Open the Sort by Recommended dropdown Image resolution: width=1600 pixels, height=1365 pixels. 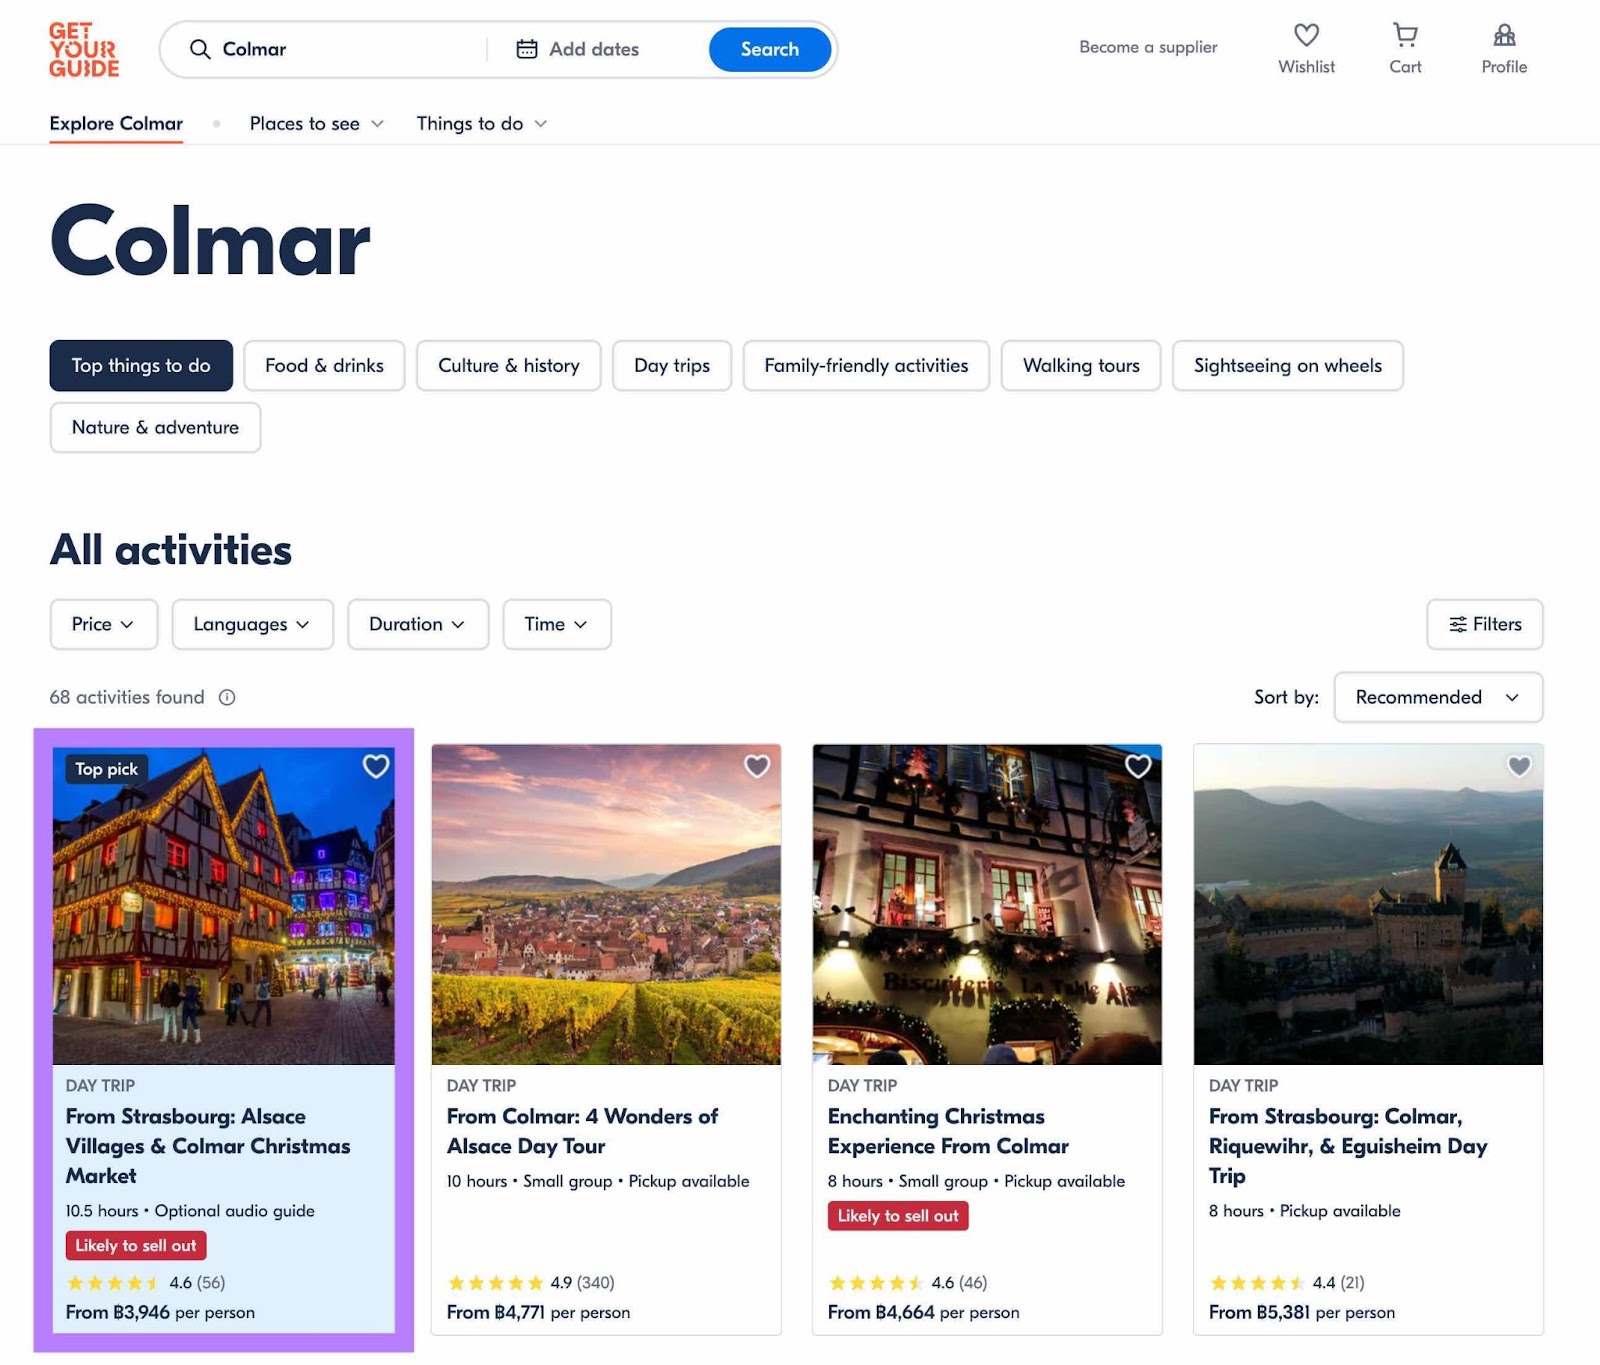[x=1438, y=697]
